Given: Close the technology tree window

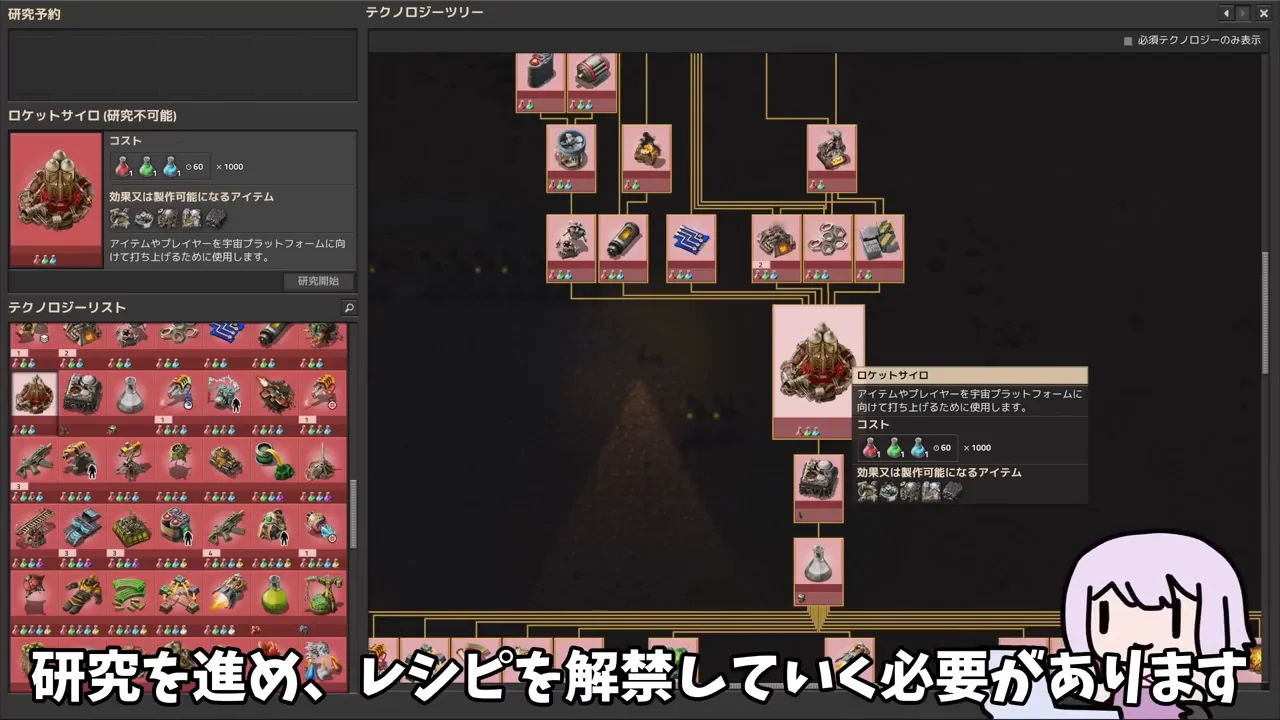Looking at the screenshot, I should coord(1263,13).
